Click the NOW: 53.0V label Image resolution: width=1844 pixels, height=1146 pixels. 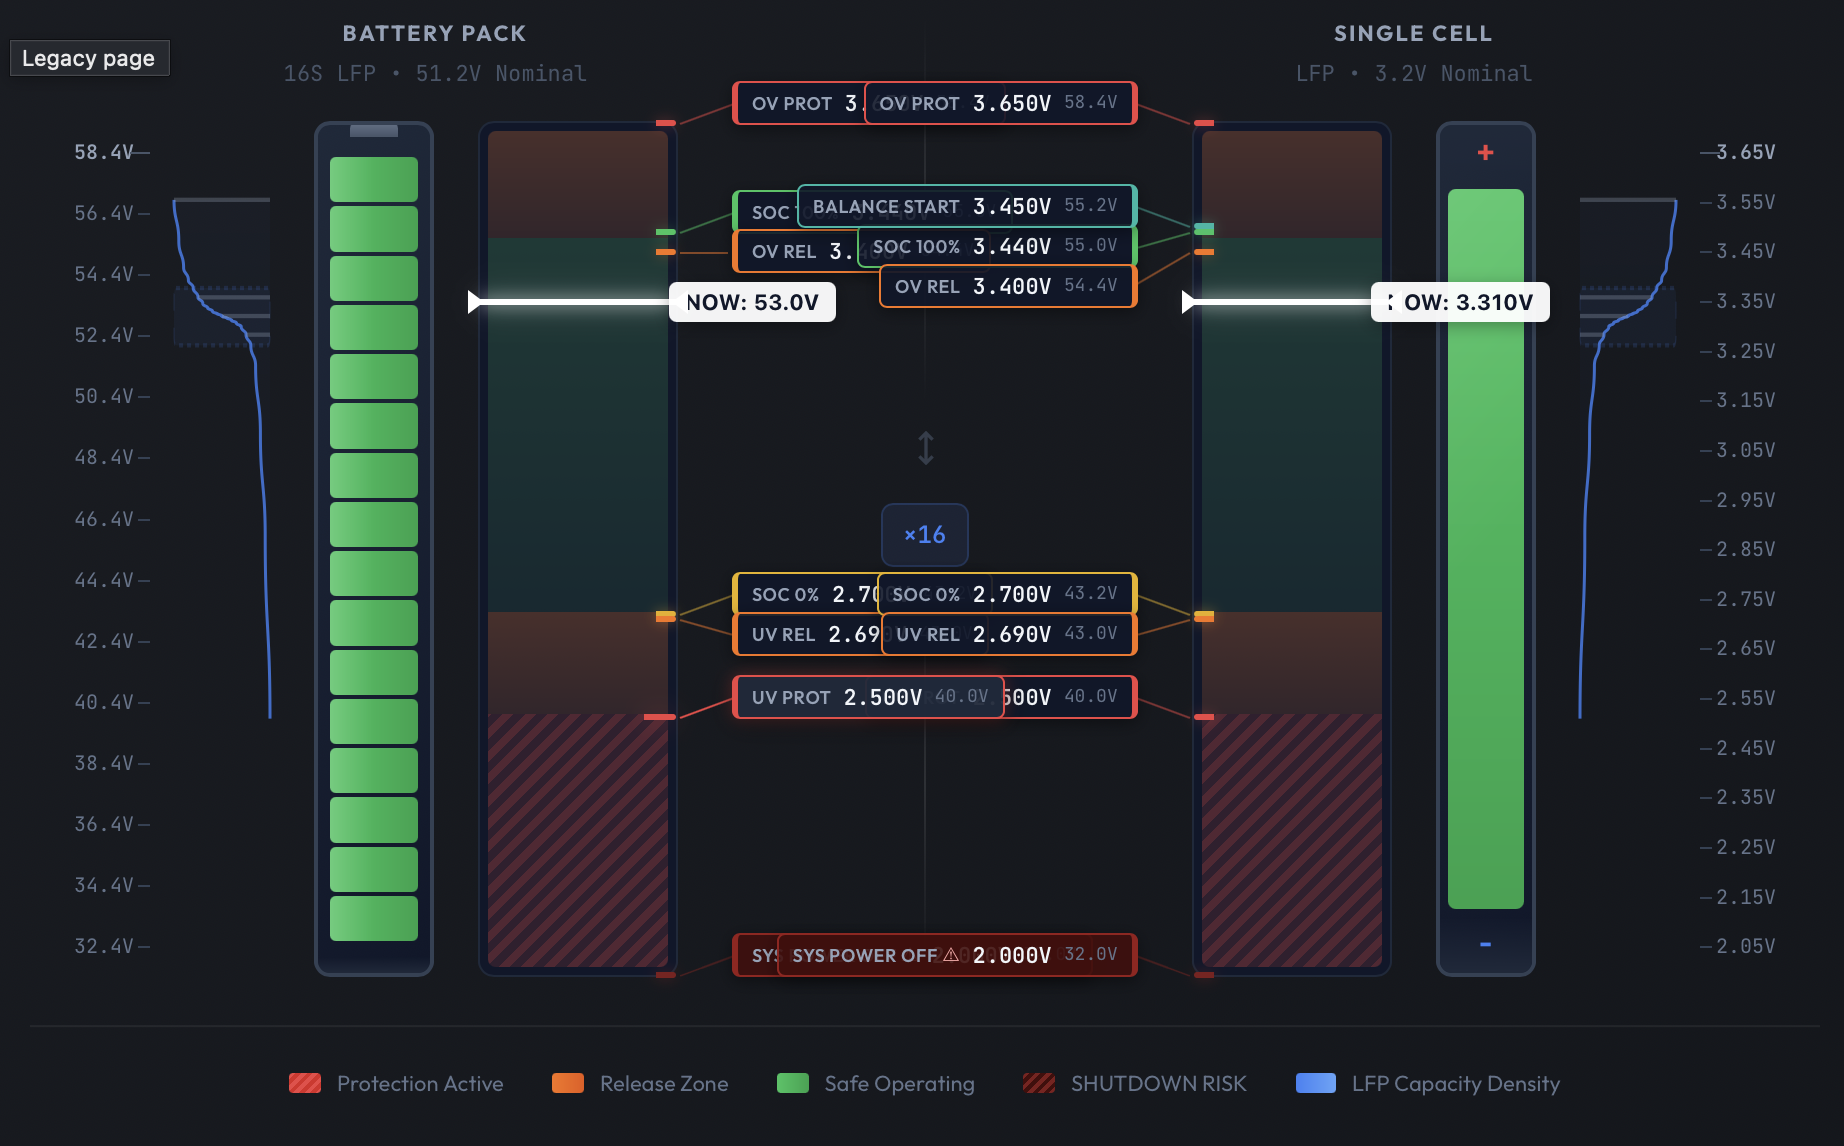click(x=752, y=302)
